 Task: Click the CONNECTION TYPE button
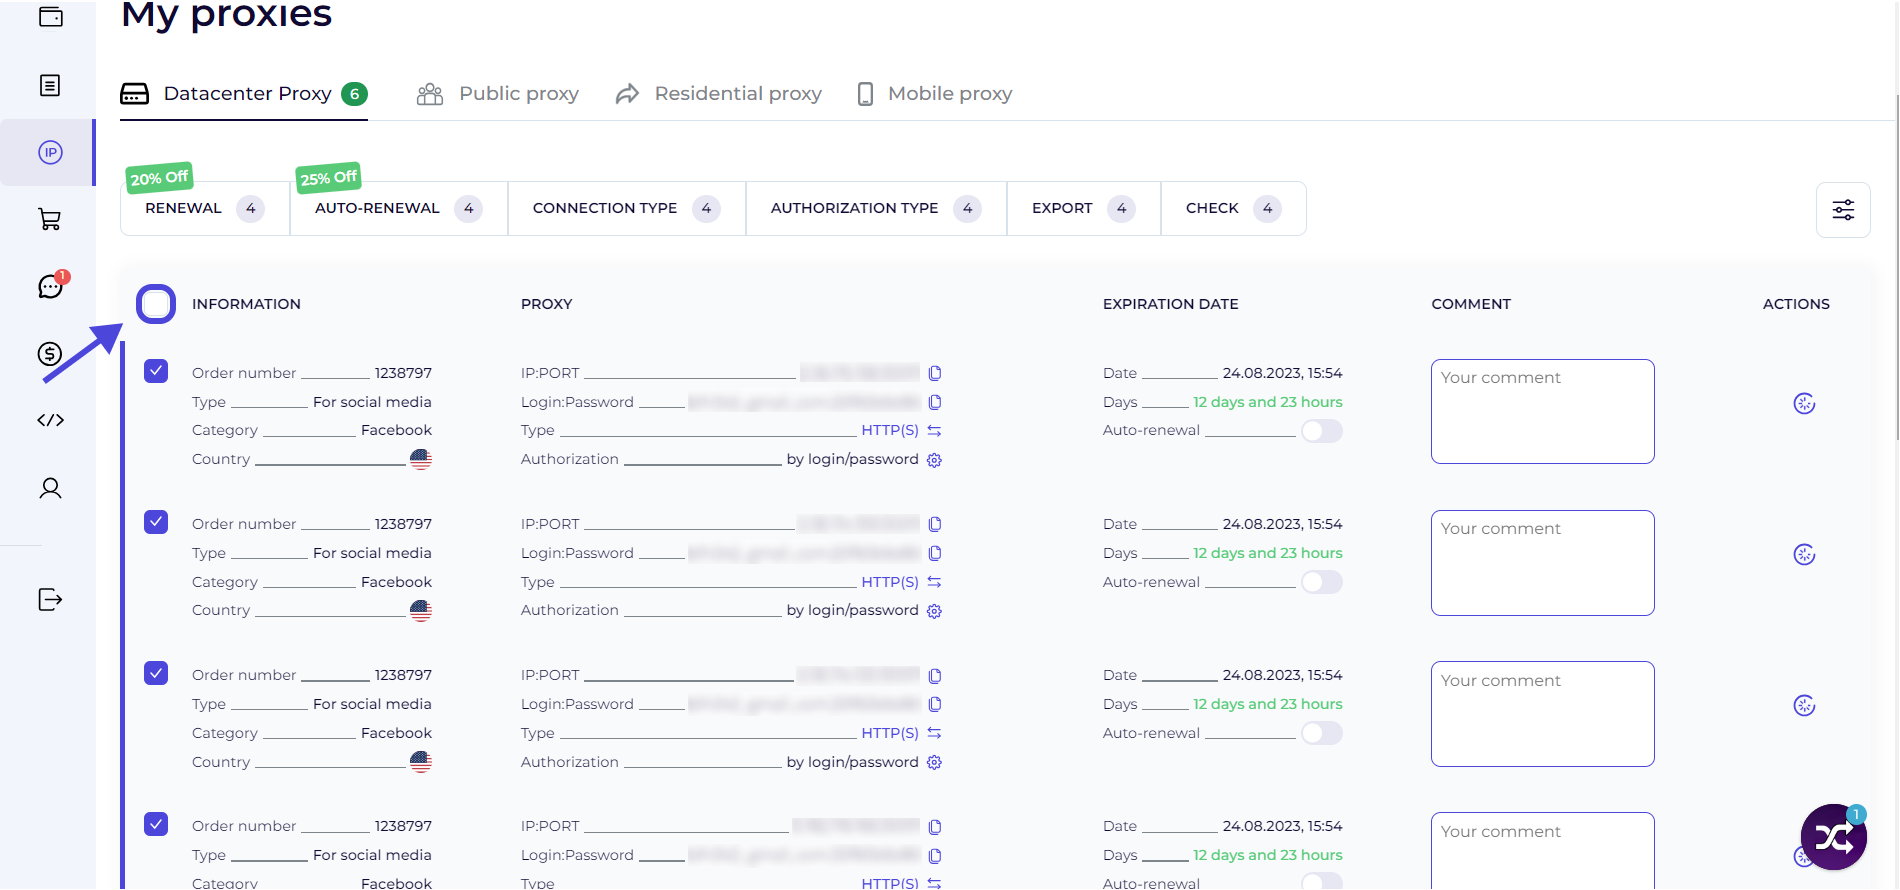[x=627, y=208]
